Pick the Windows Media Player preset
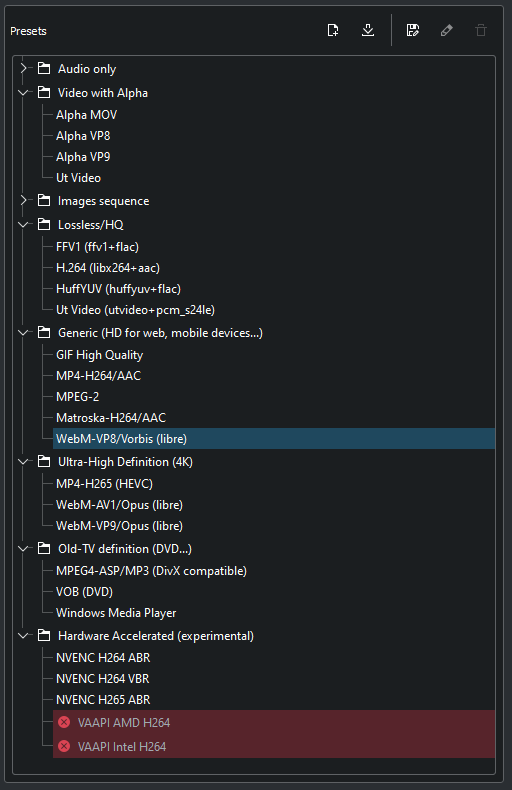The image size is (512, 790). (274, 613)
